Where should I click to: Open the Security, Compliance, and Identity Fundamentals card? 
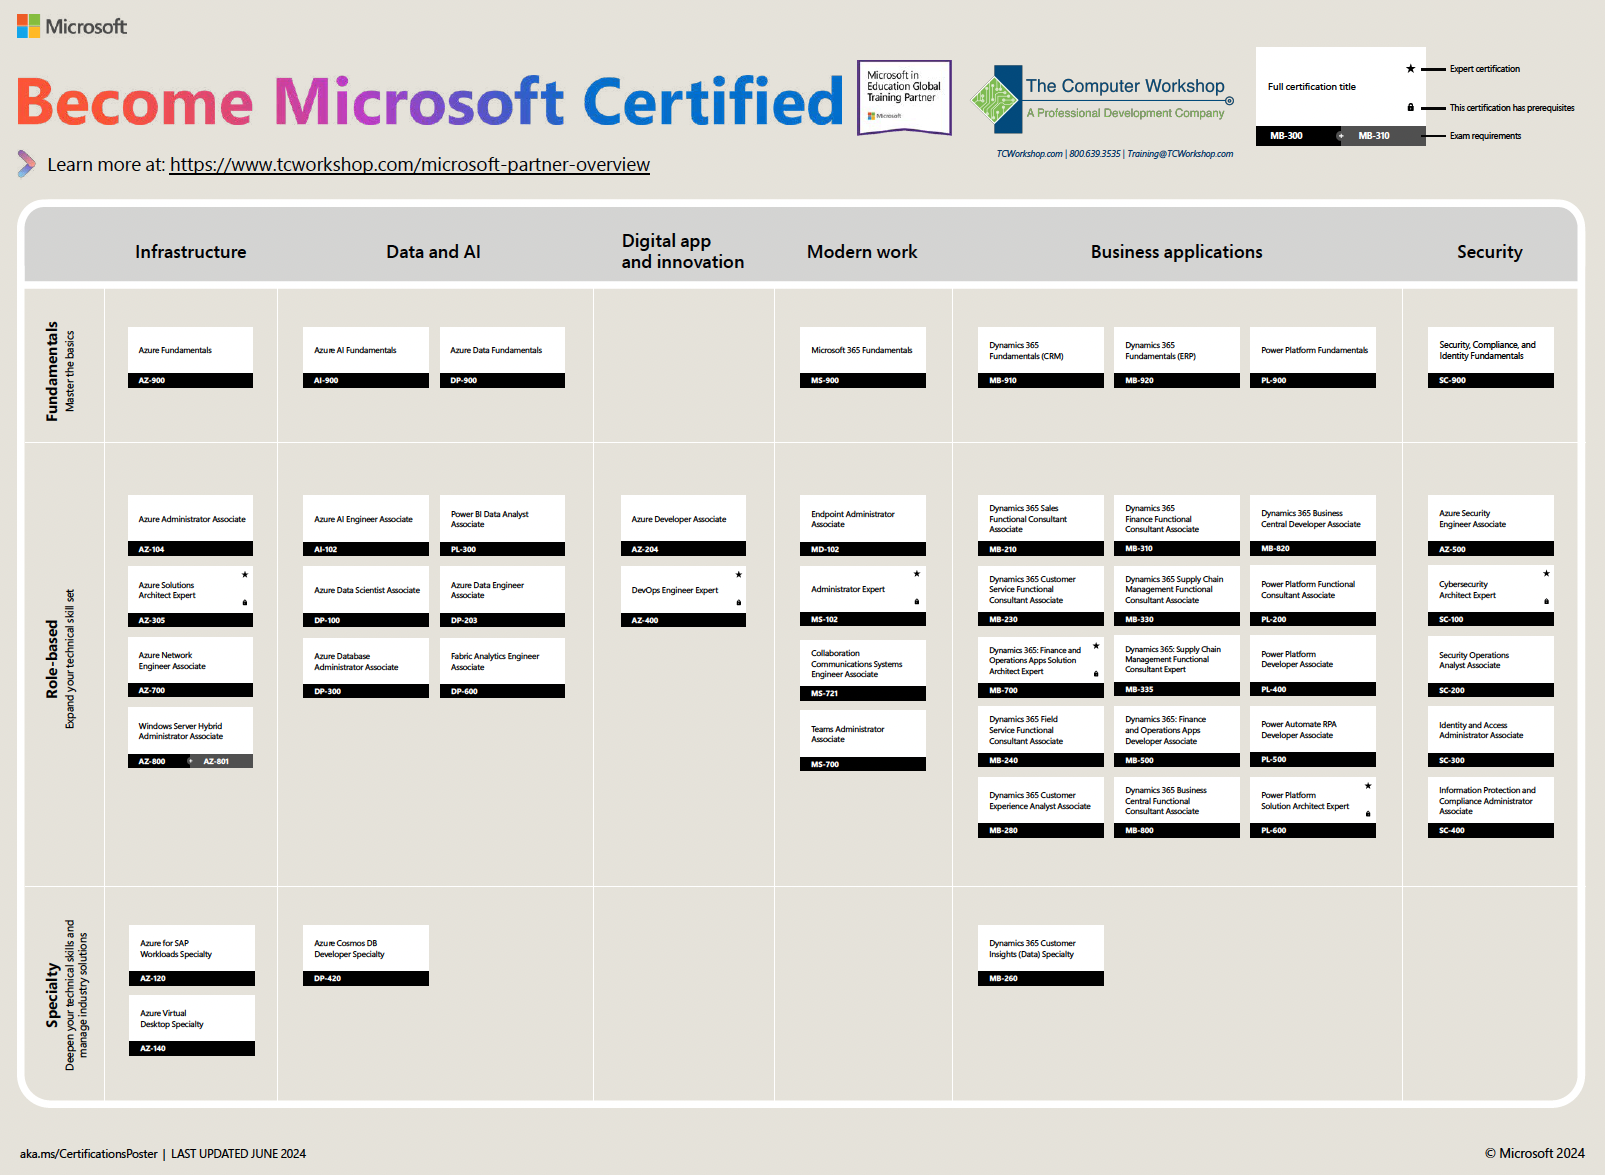point(1491,357)
